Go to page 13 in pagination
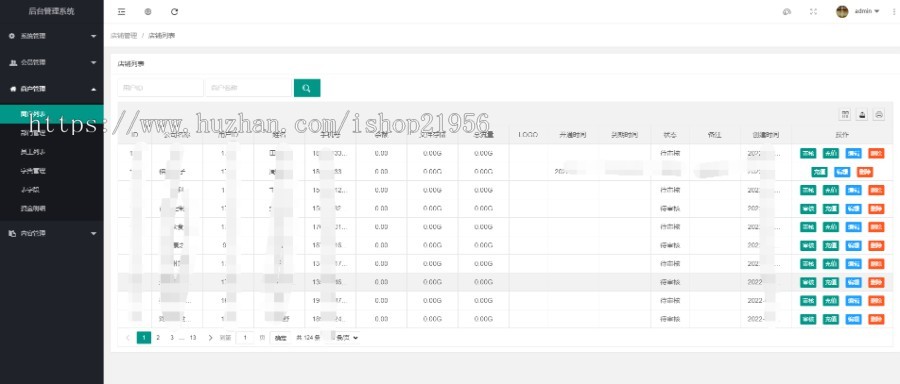 coord(193,338)
